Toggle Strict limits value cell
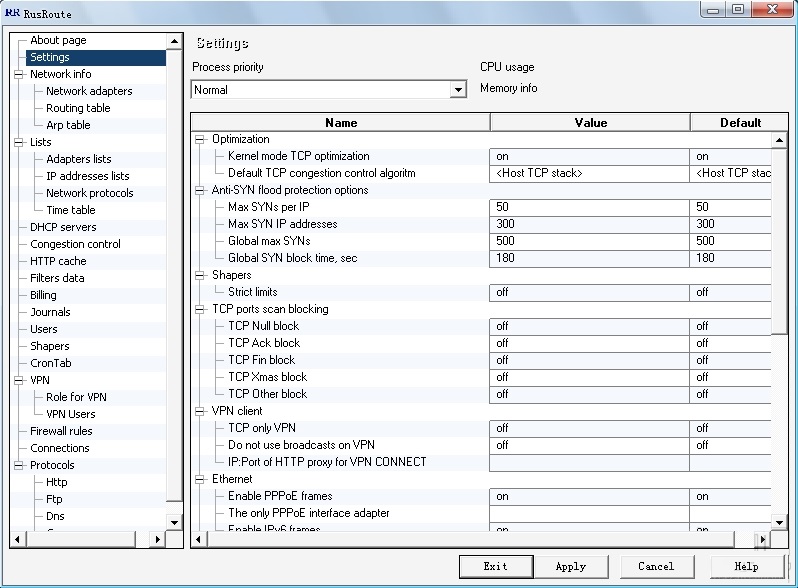The image size is (798, 588). (589, 292)
